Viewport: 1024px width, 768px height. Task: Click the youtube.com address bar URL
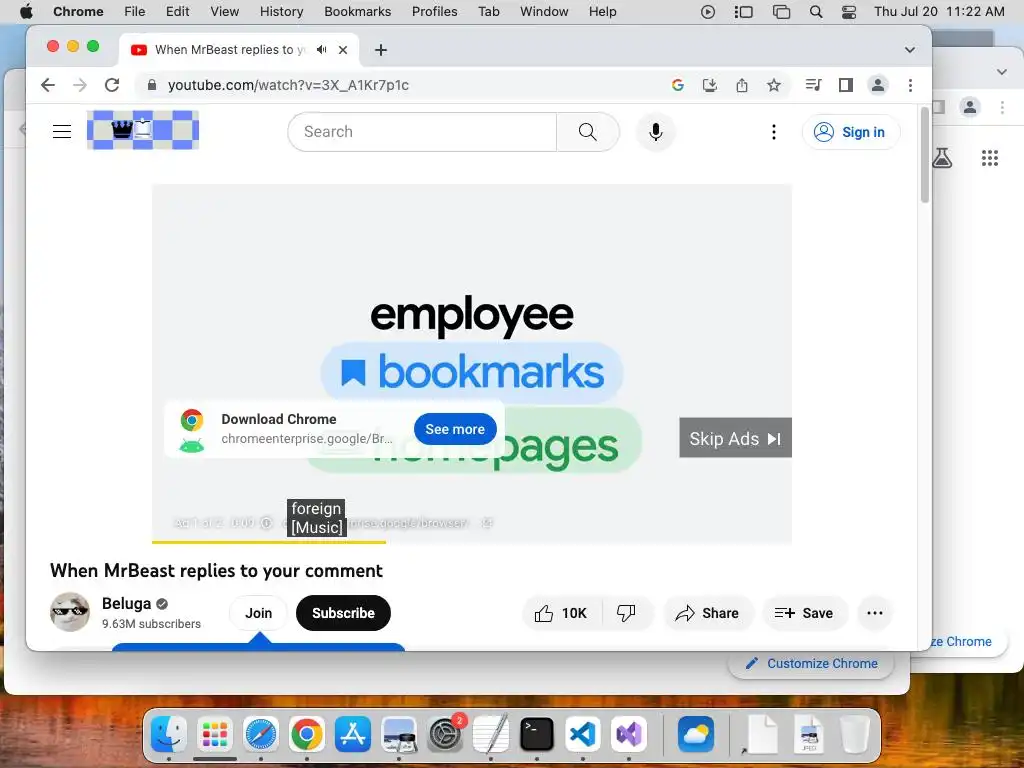click(x=288, y=85)
